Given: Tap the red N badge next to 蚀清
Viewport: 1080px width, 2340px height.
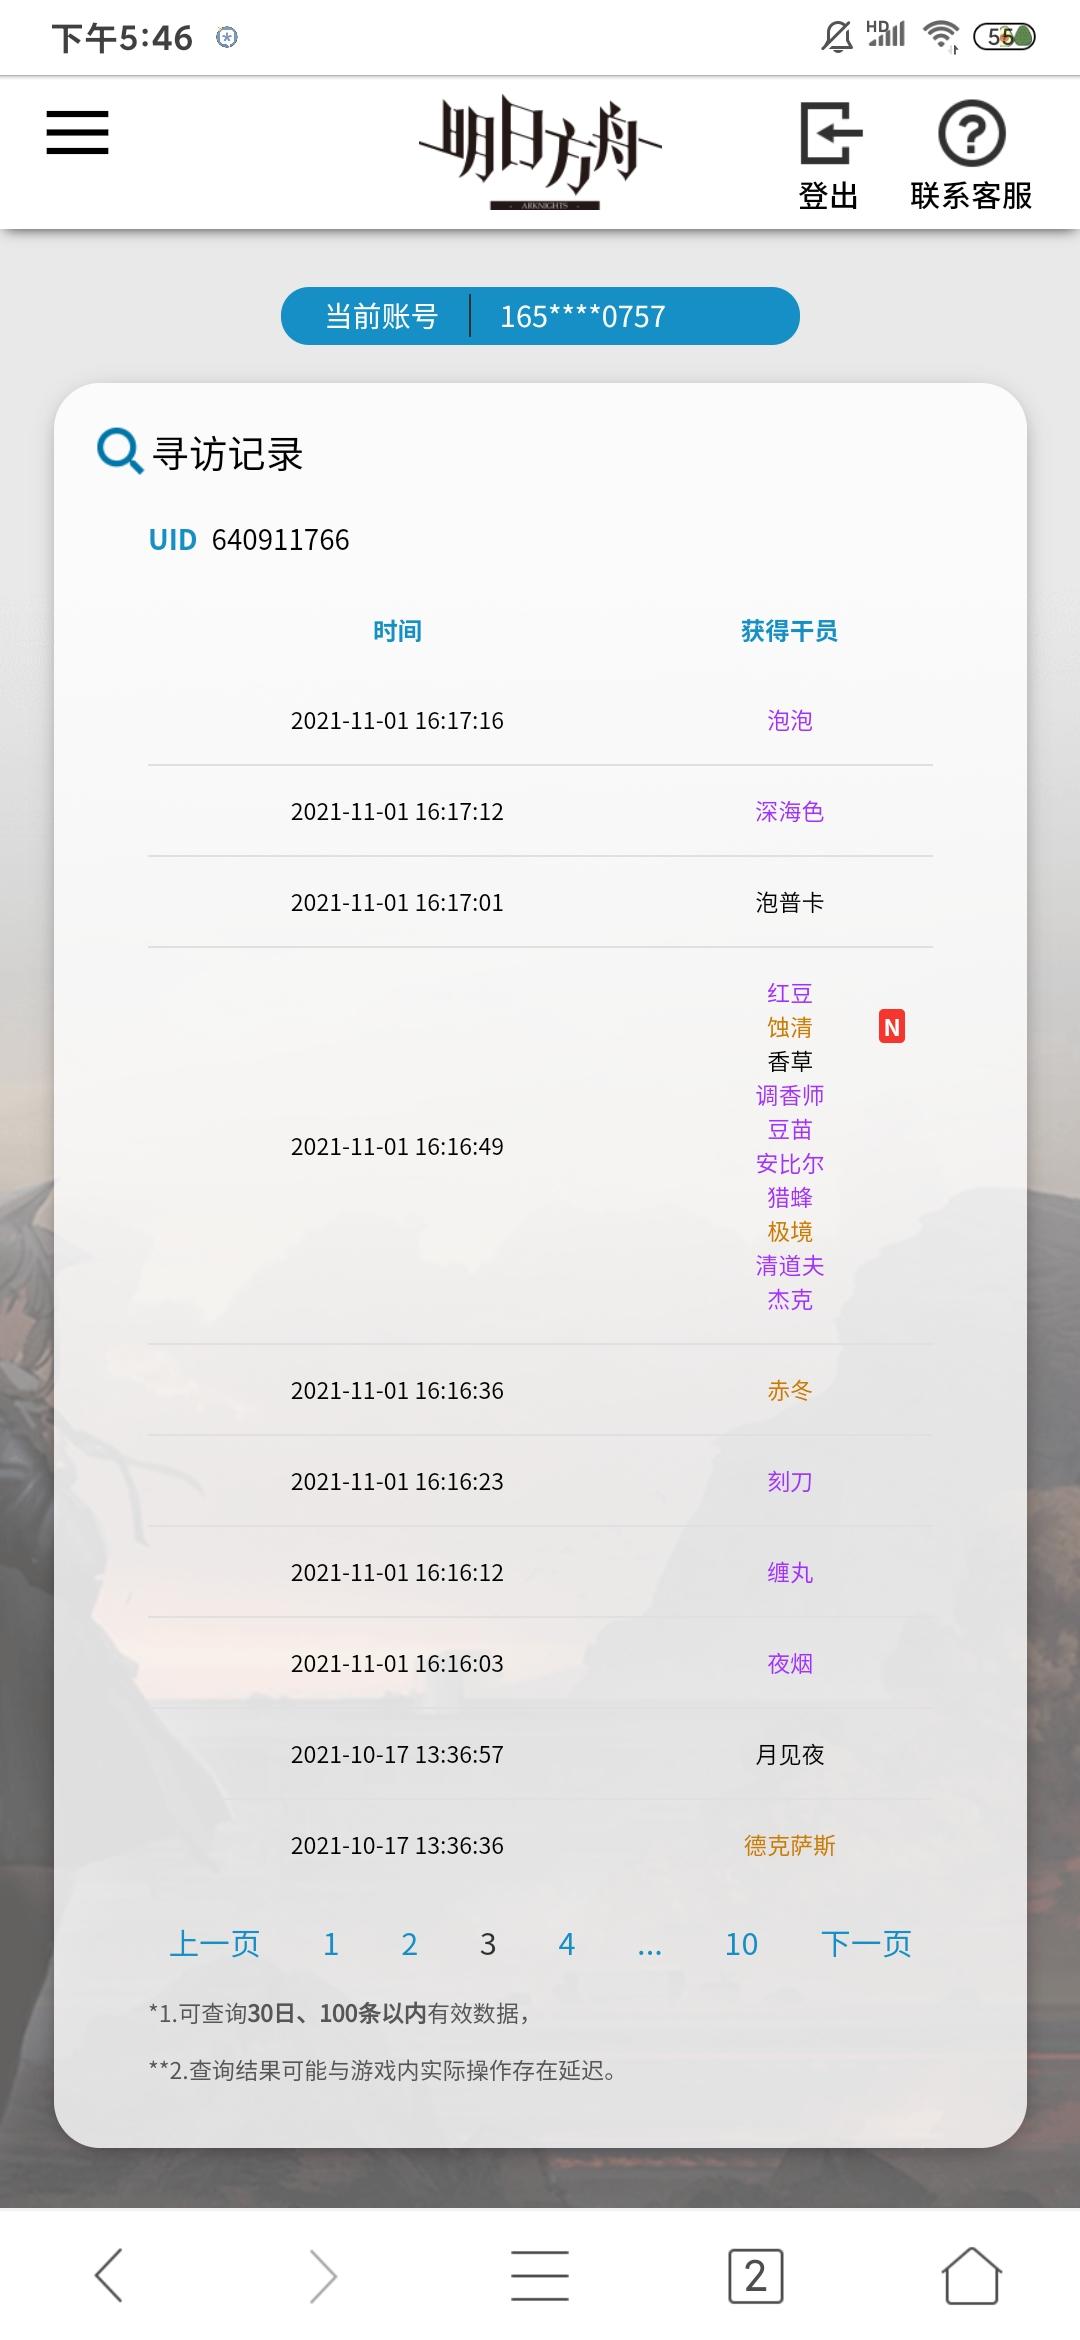Looking at the screenshot, I should click(892, 1027).
